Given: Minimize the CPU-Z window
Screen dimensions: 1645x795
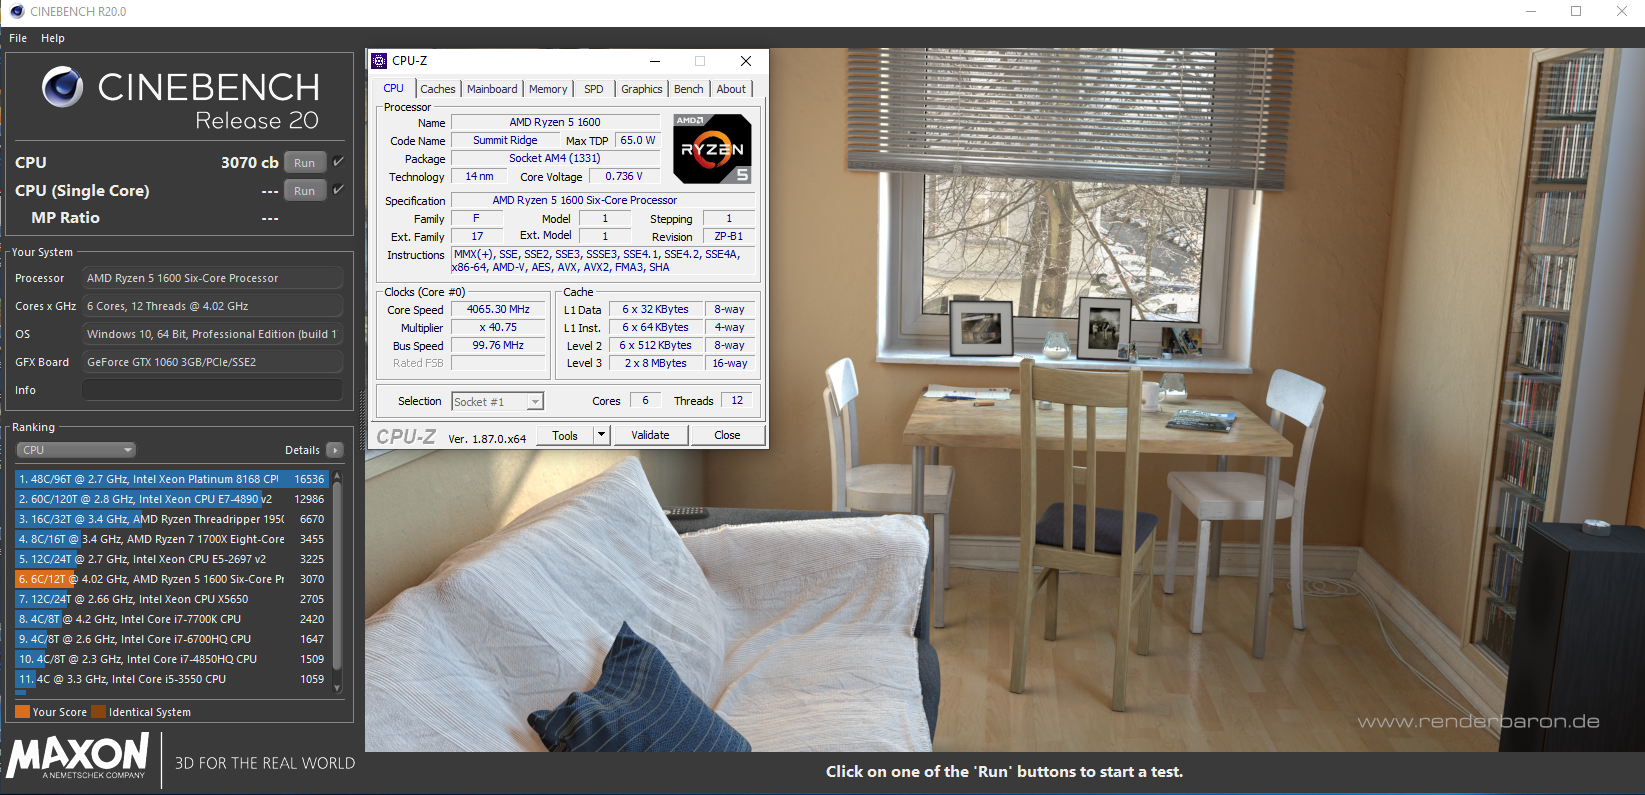Looking at the screenshot, I should (x=655, y=61).
